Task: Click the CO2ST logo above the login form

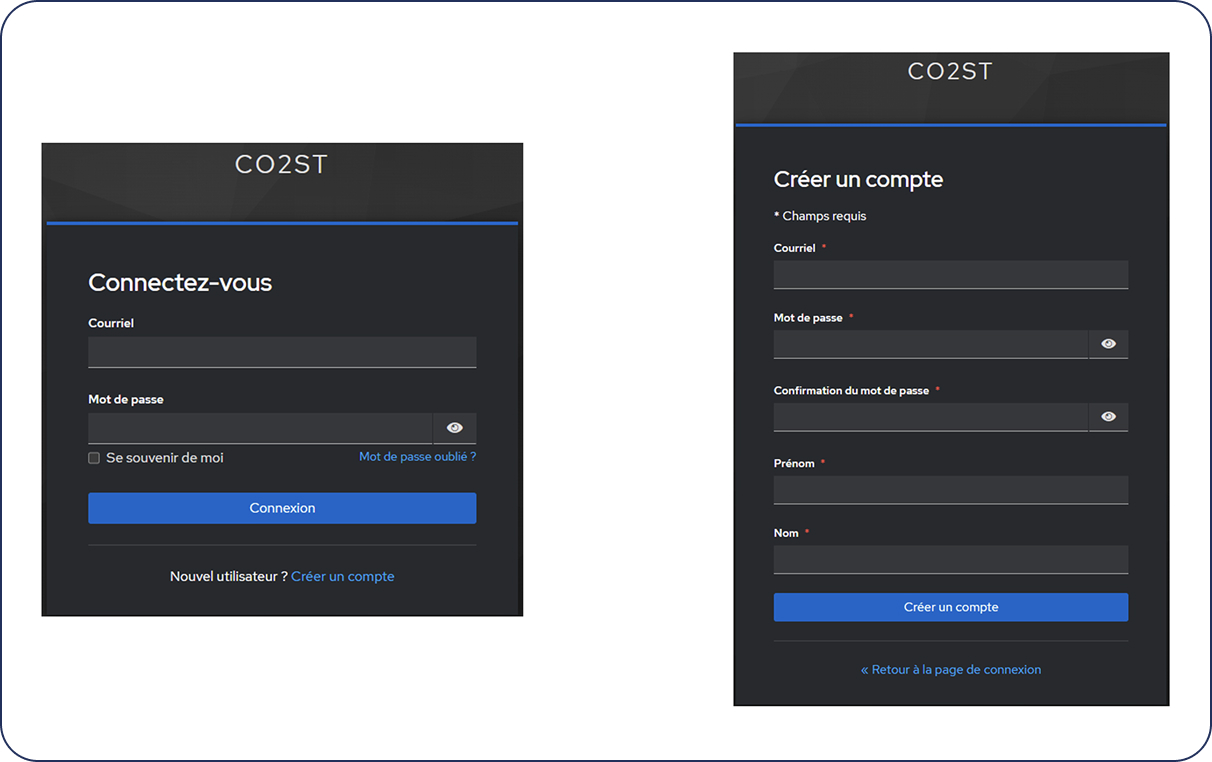Action: coord(281,165)
